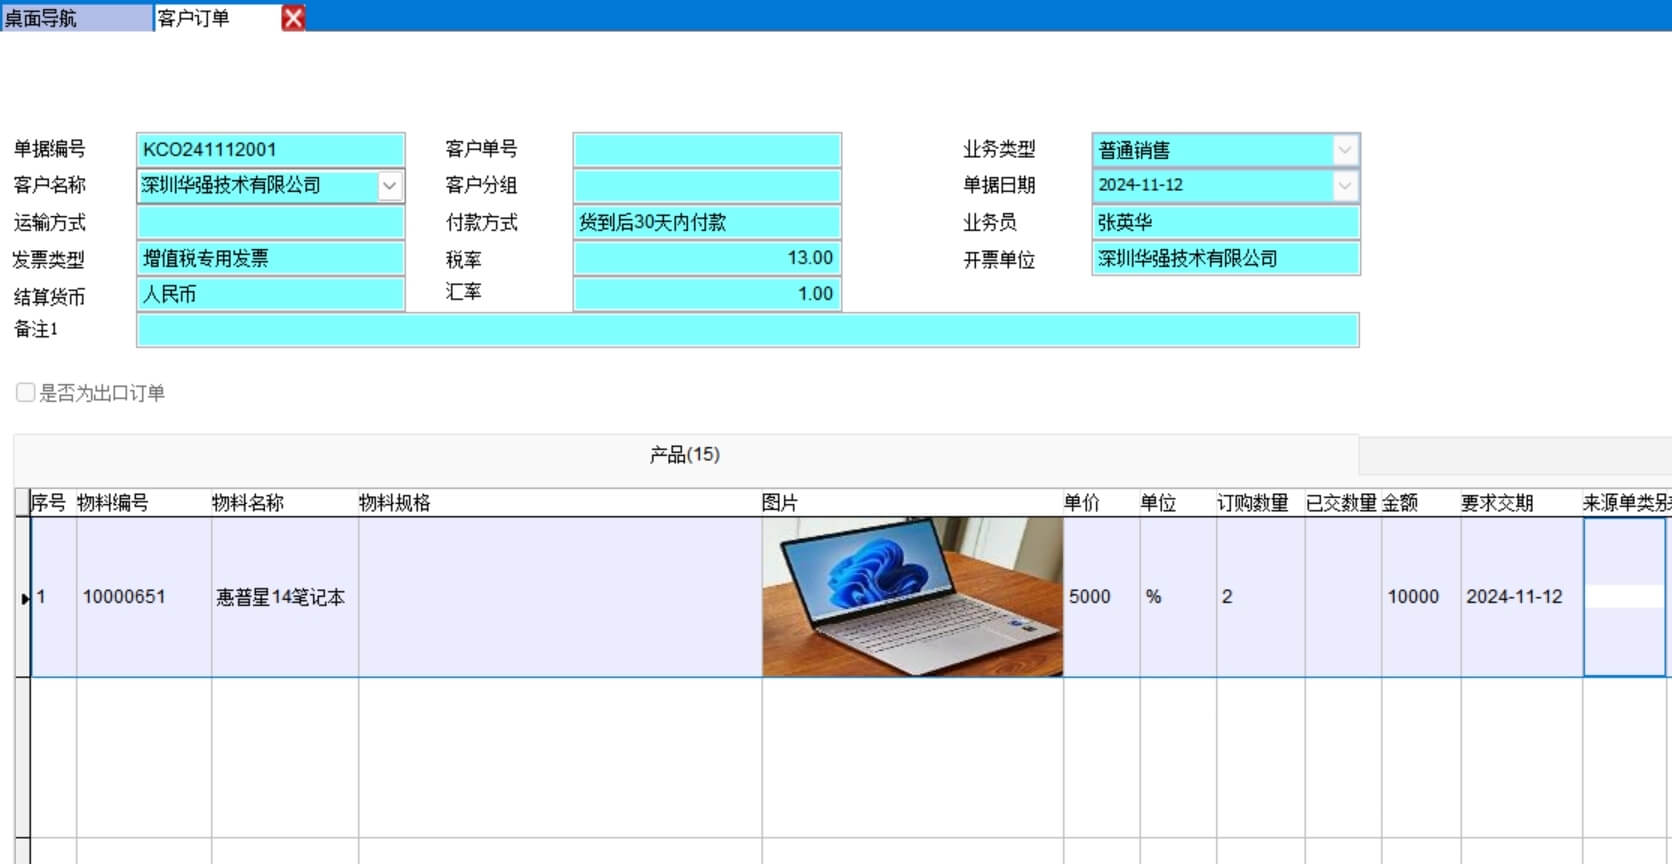Click the laptop product image thumbnail
Screen dimensions: 1672x864
coord(912,597)
